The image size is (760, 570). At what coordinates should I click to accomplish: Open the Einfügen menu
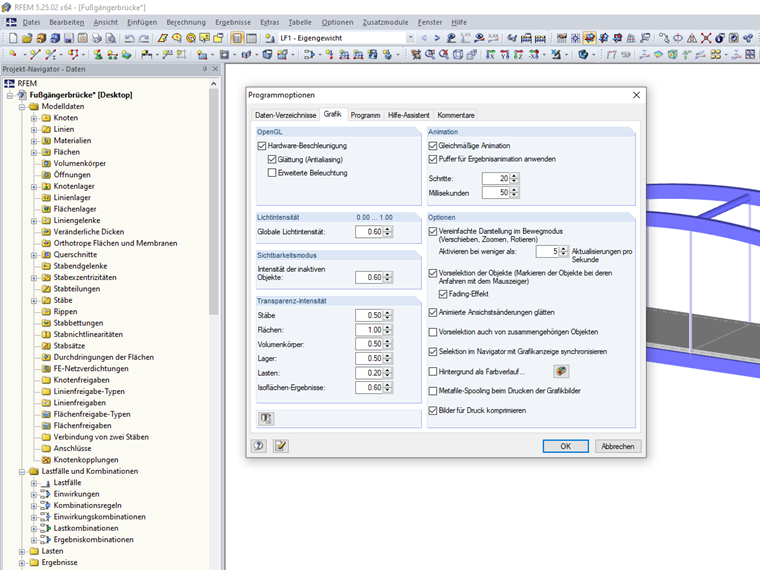[142, 22]
